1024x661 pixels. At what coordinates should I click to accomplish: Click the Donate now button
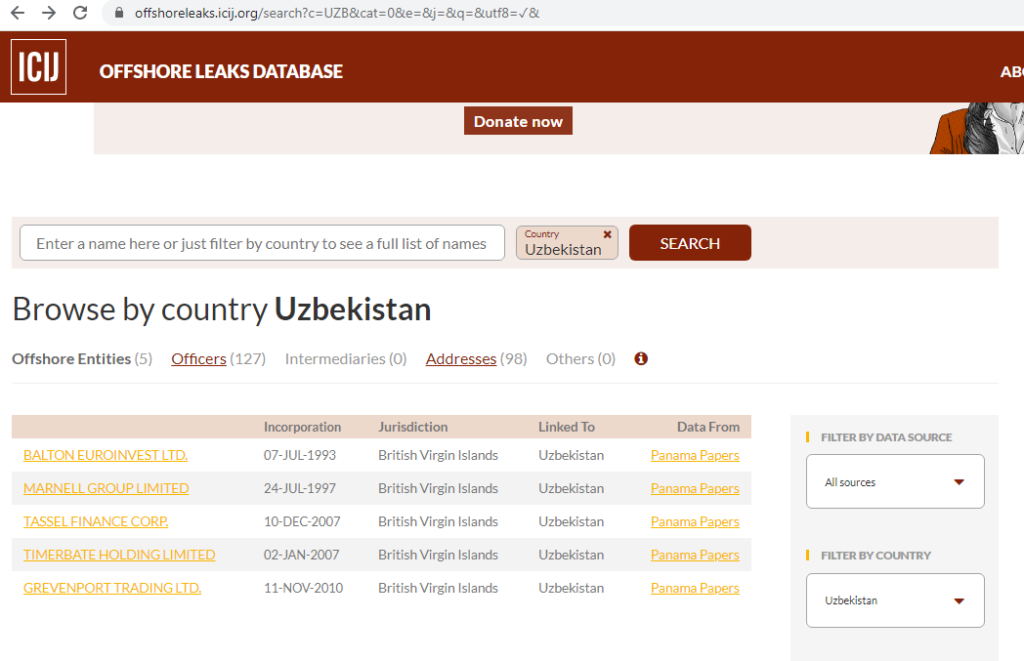point(518,122)
